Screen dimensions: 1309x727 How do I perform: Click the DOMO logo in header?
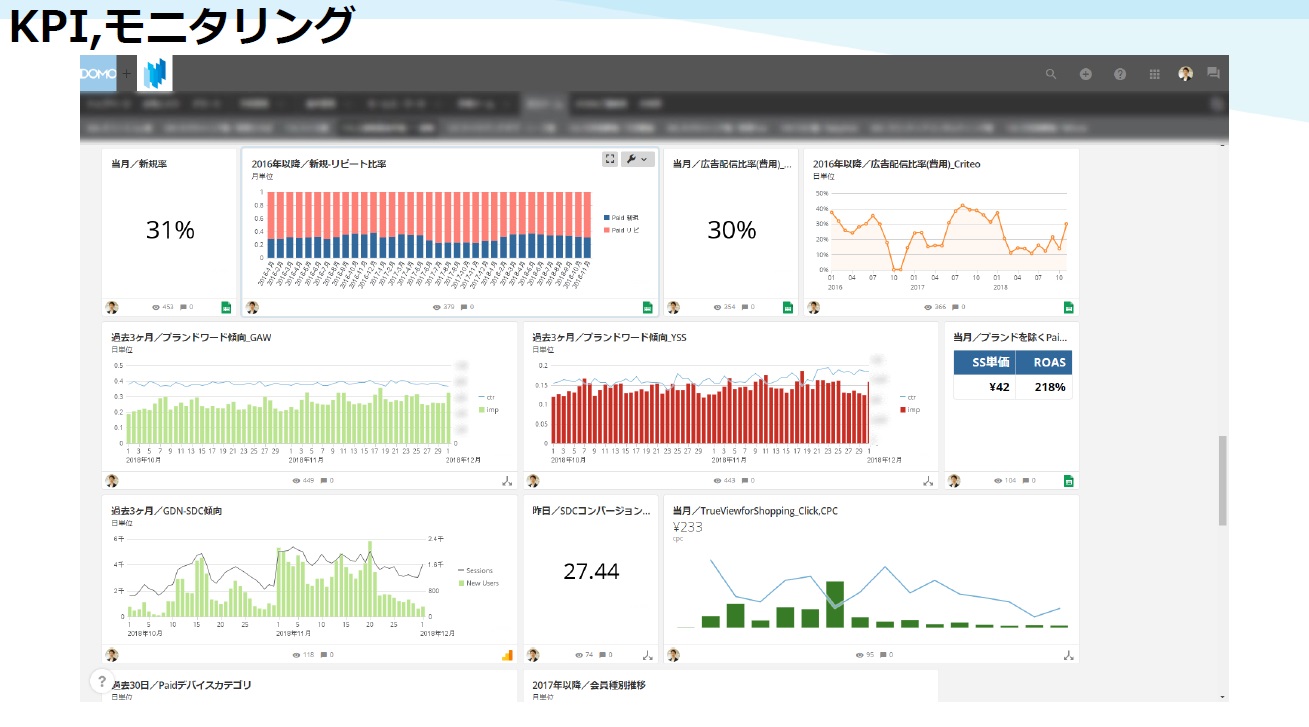tap(98, 73)
